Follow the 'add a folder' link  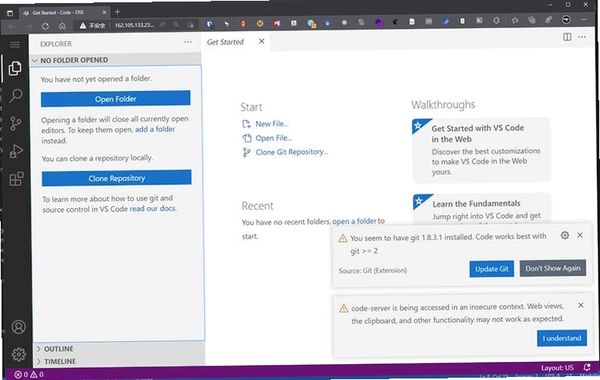[155, 129]
